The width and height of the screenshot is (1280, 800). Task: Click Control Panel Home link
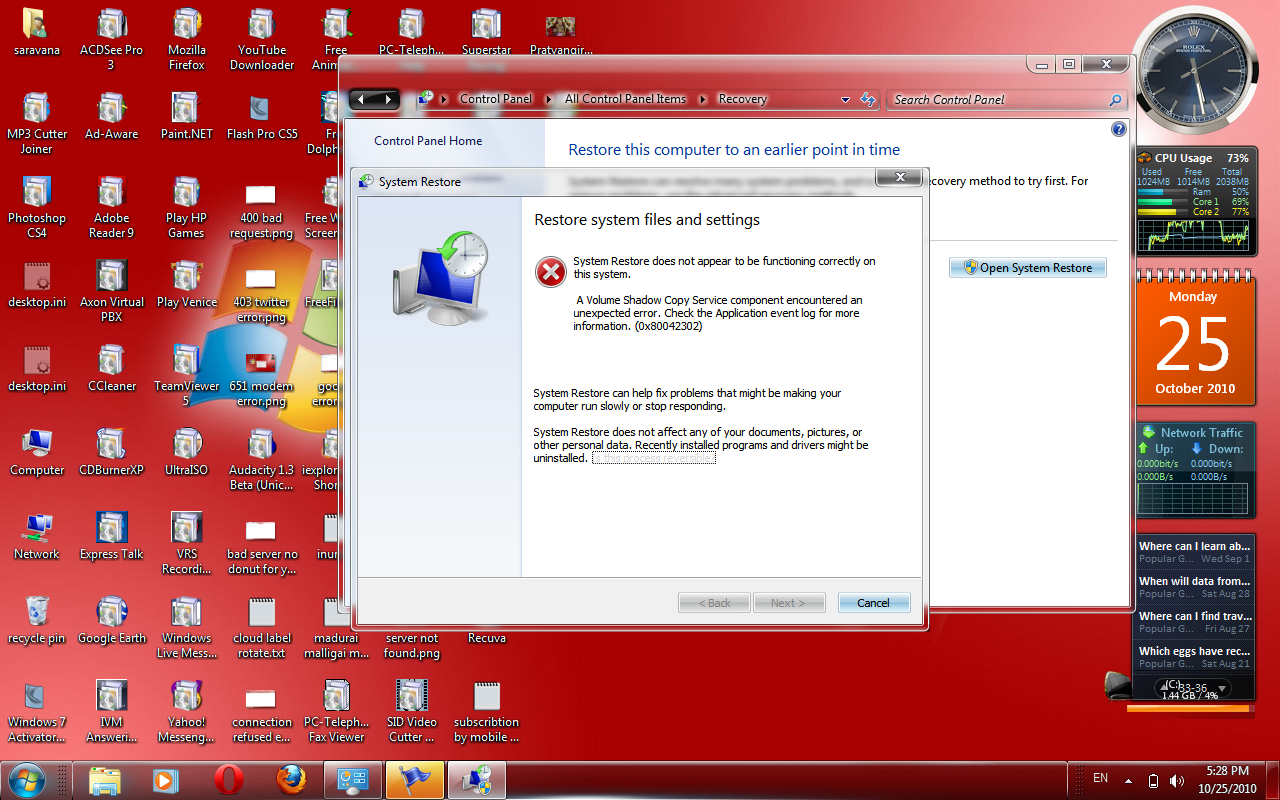tap(428, 141)
